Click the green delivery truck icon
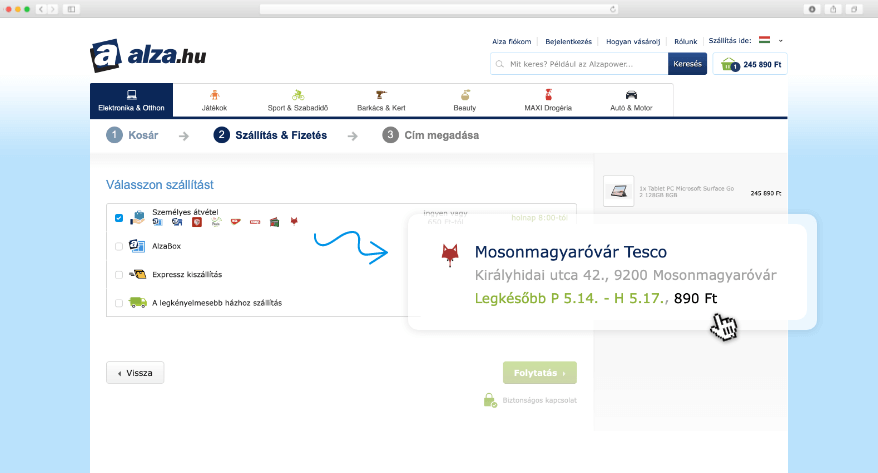This screenshot has width=878, height=473. (138, 302)
